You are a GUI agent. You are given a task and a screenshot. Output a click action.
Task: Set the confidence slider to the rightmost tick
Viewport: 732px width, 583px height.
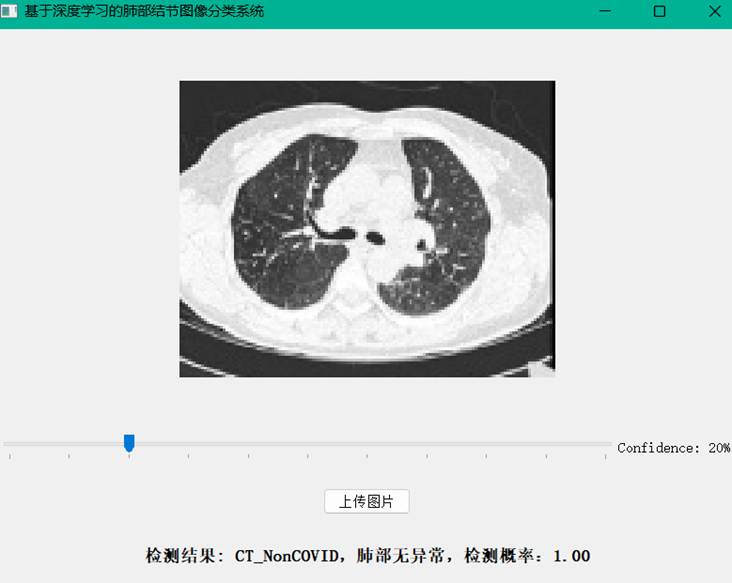pyautogui.click(x=605, y=456)
